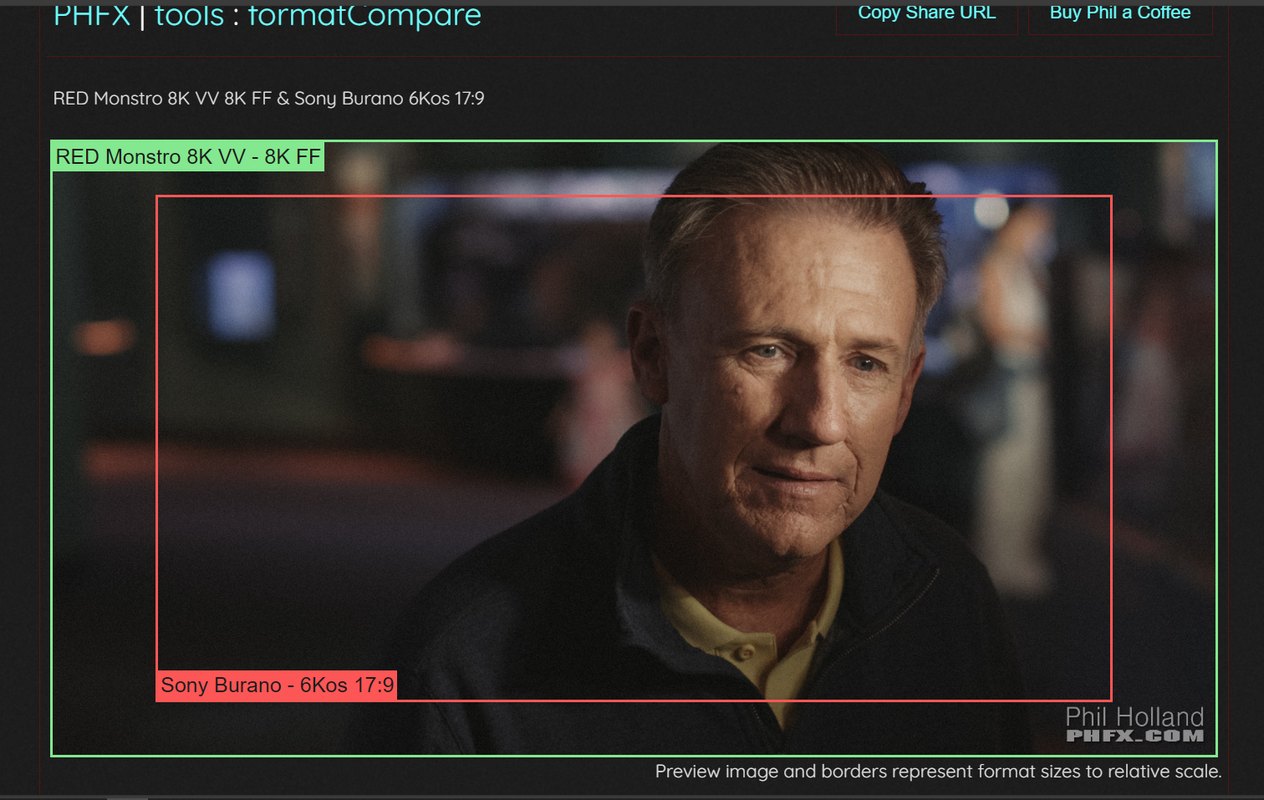1264x800 pixels.
Task: Select the RED Monstro 8K VV green label
Action: click(x=188, y=157)
